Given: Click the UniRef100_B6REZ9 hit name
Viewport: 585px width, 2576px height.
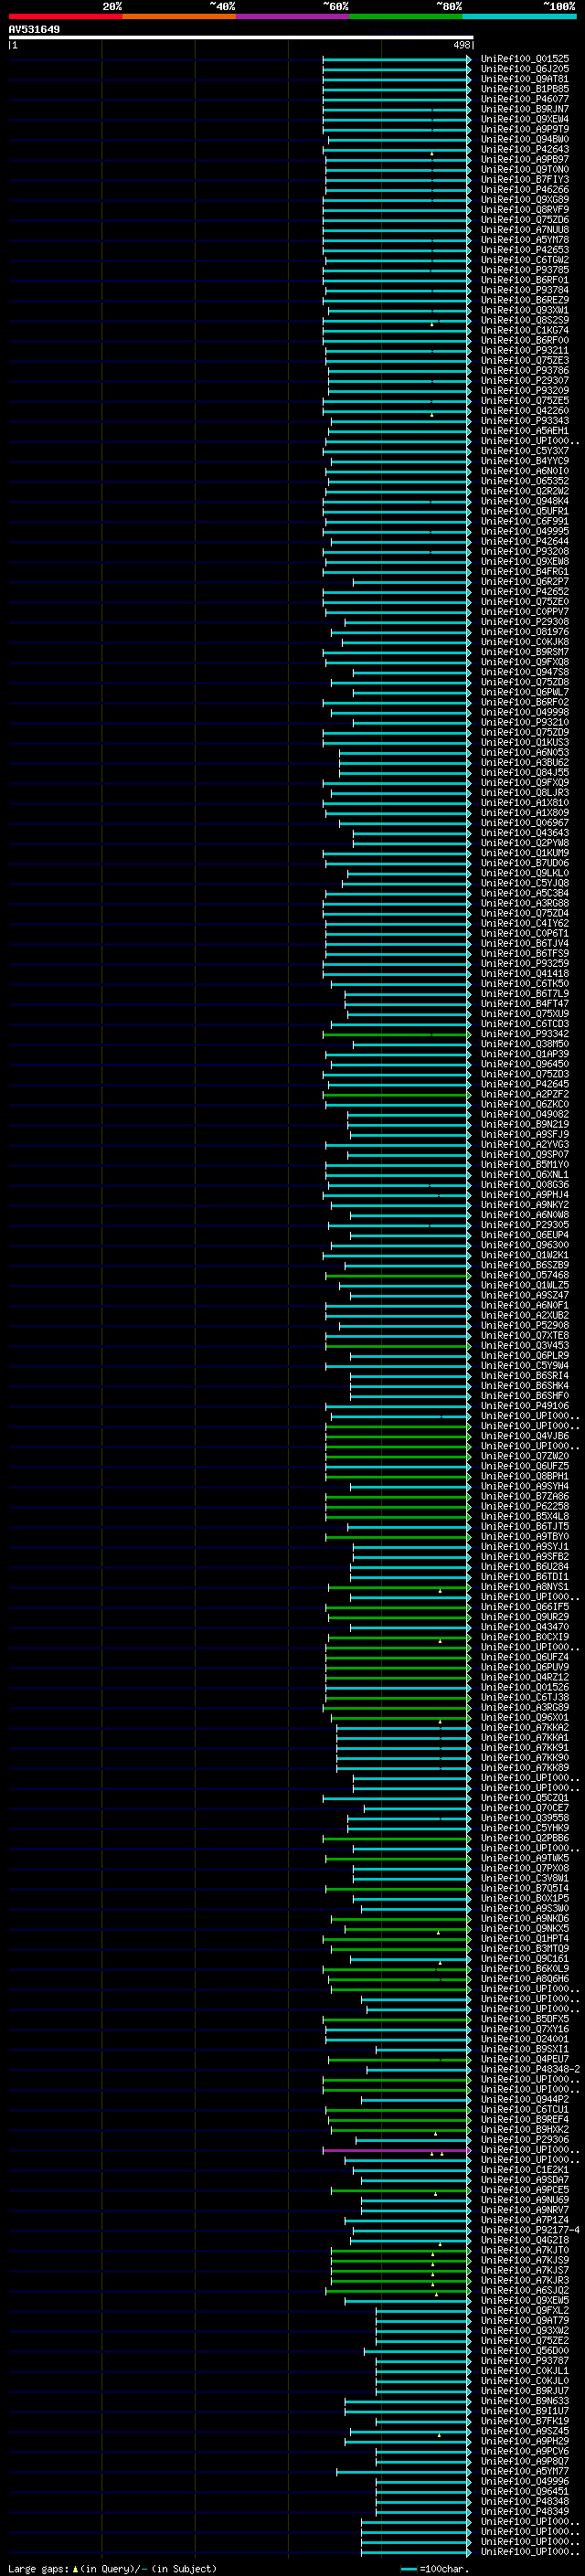Looking at the screenshot, I should tap(525, 300).
